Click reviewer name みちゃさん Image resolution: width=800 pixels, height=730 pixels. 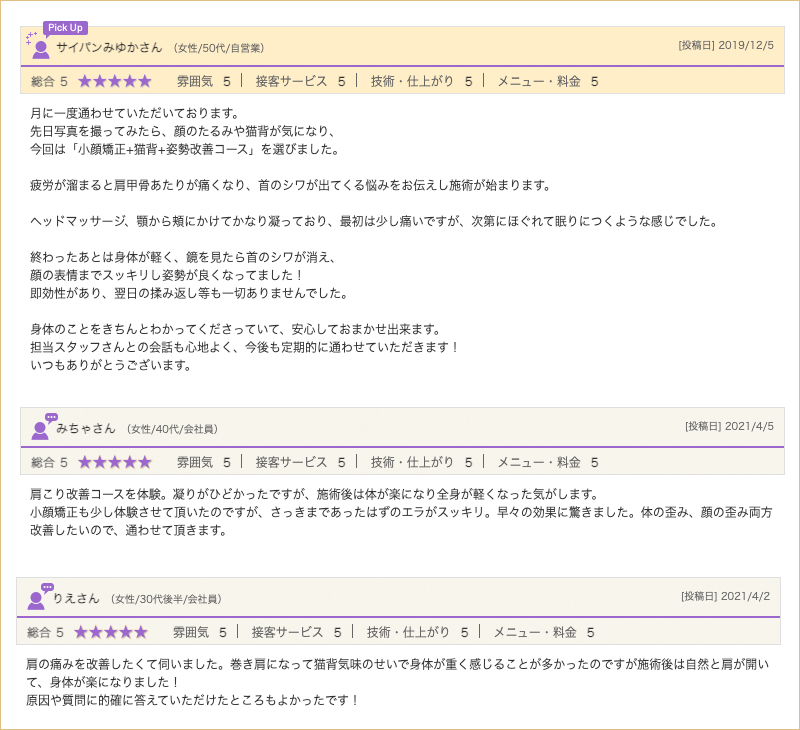[86, 429]
